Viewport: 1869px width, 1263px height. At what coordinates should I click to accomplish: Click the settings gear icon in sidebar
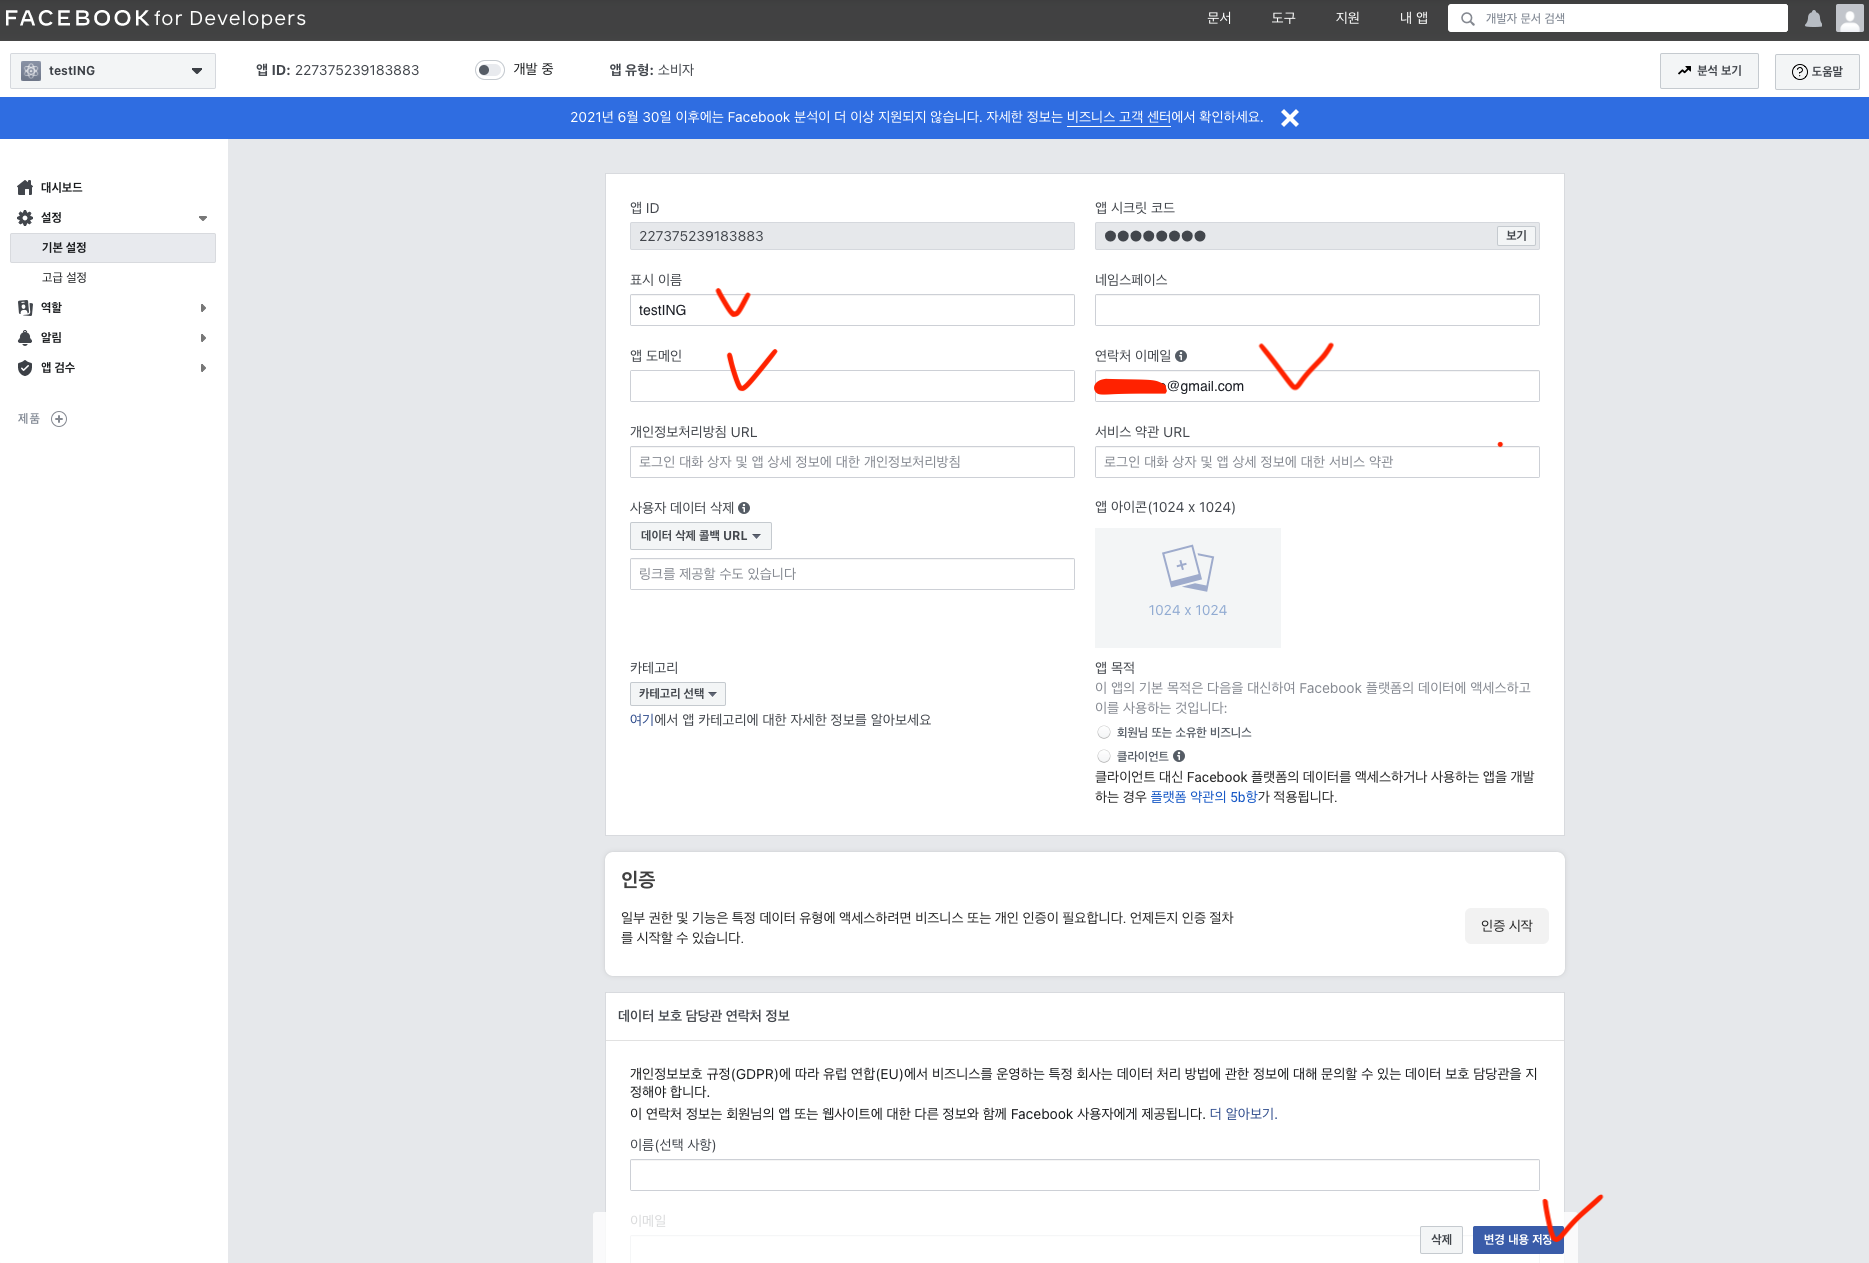(x=25, y=218)
